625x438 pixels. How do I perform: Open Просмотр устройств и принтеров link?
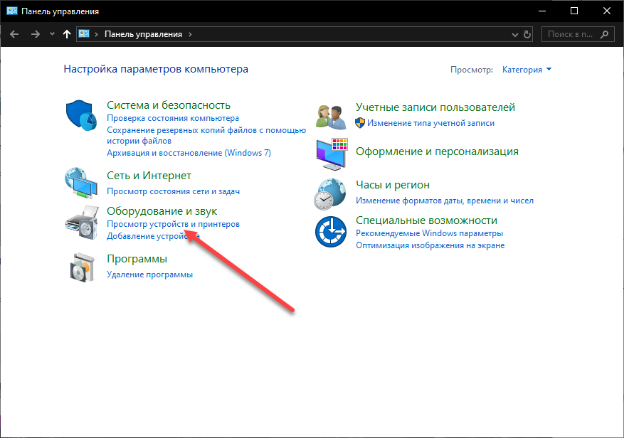pyautogui.click(x=173, y=224)
